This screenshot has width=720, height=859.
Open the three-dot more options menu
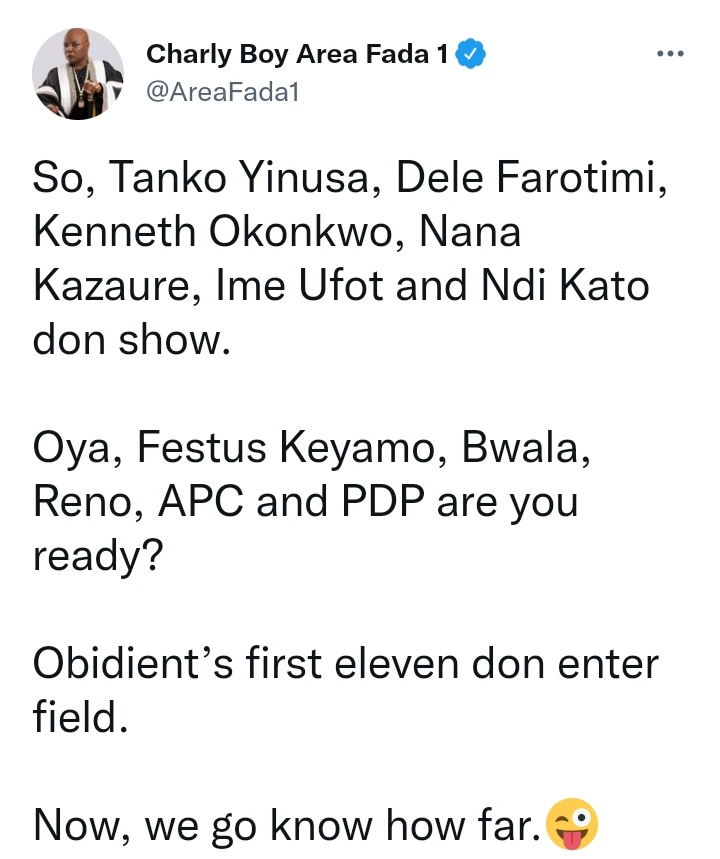point(671,54)
